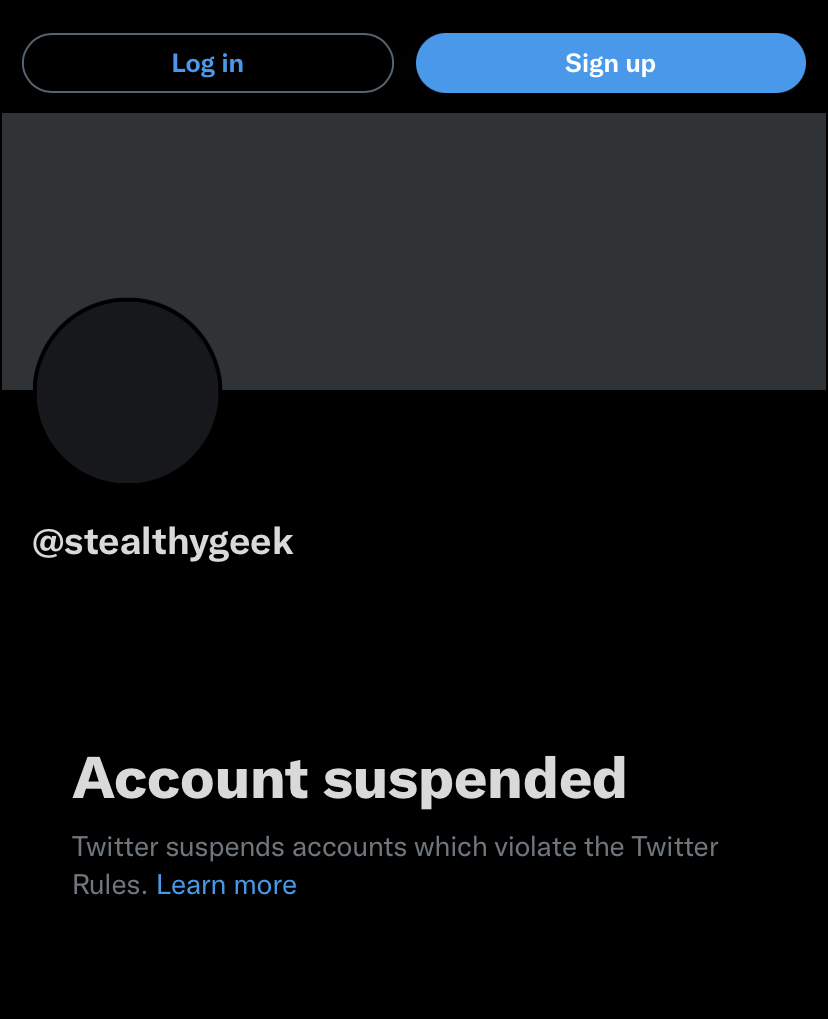Follow Learn more about Twitter Rules
828x1019 pixels.
[226, 884]
